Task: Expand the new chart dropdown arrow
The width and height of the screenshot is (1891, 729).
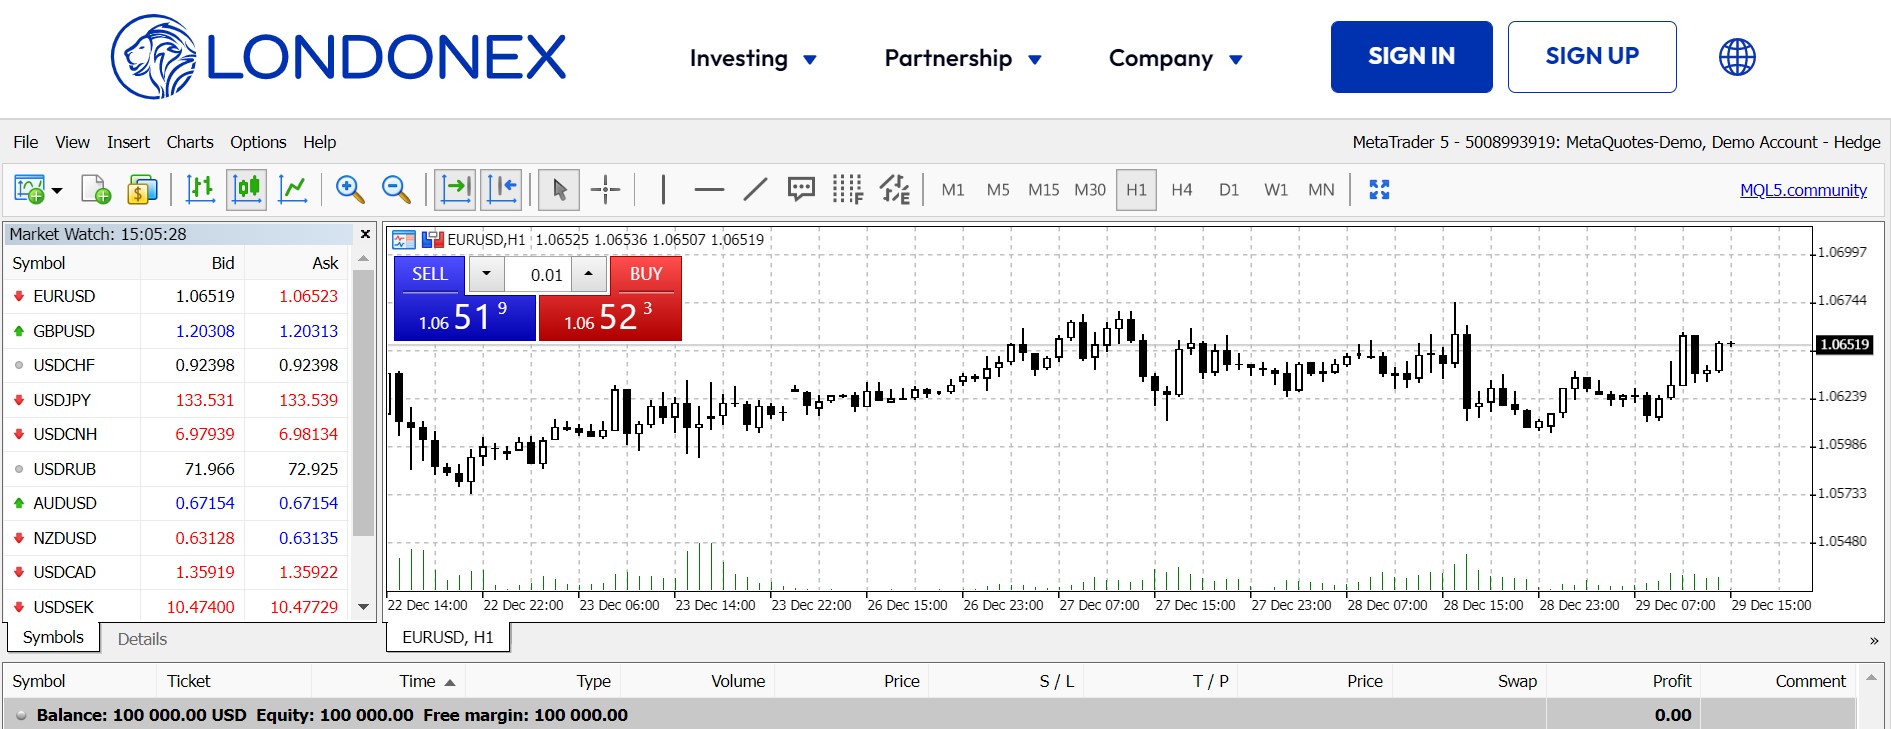Action: pos(57,190)
